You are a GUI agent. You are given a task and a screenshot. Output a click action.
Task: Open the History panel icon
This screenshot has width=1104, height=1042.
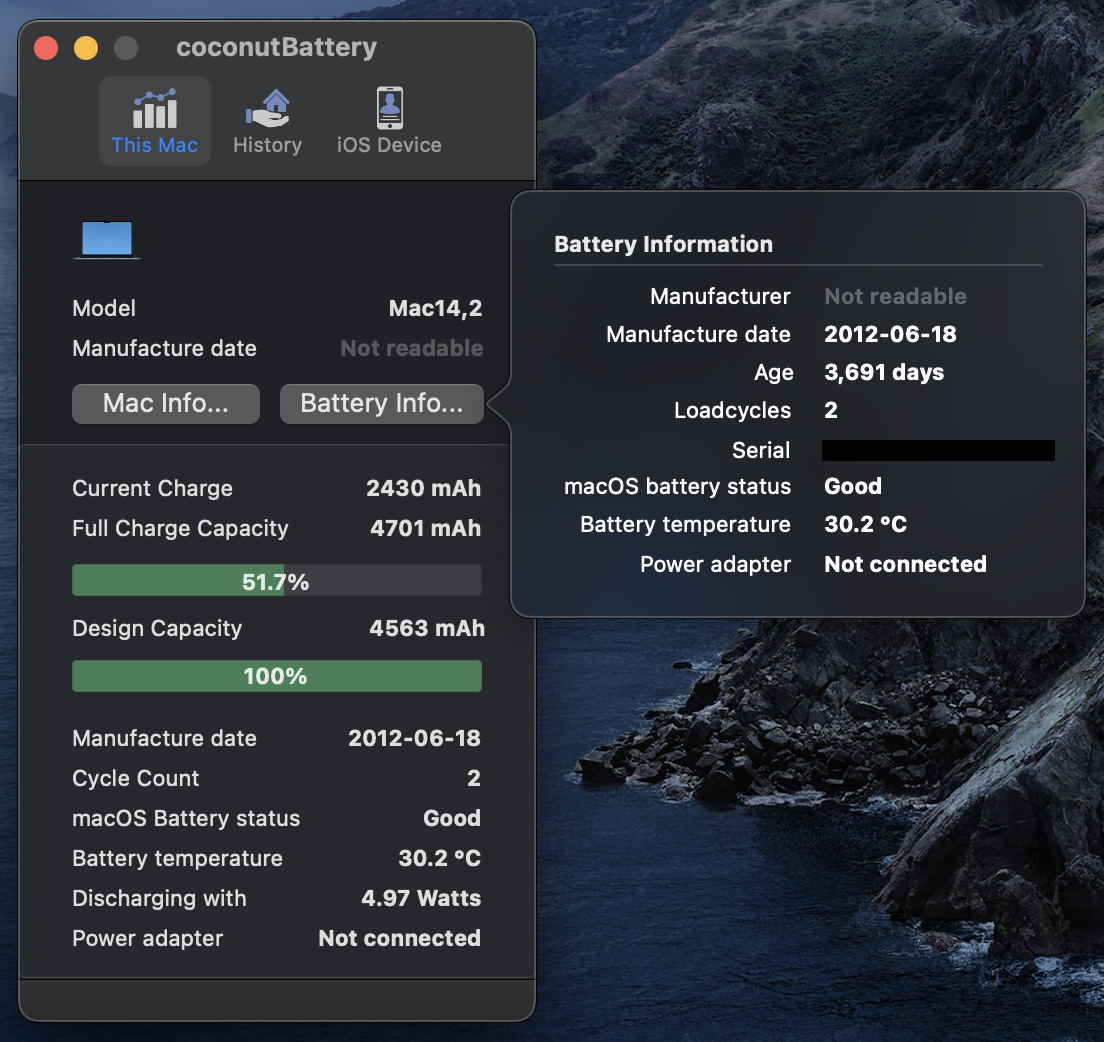pos(267,120)
